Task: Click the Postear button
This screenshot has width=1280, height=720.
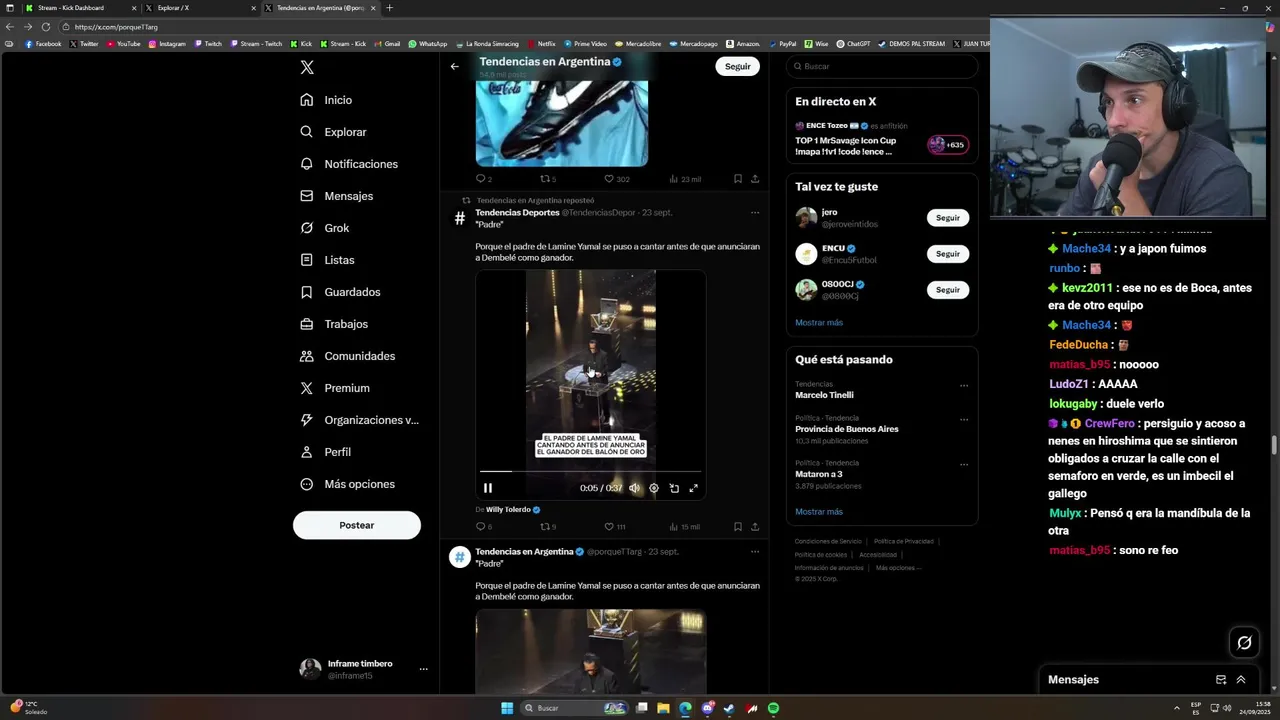Action: click(x=357, y=525)
